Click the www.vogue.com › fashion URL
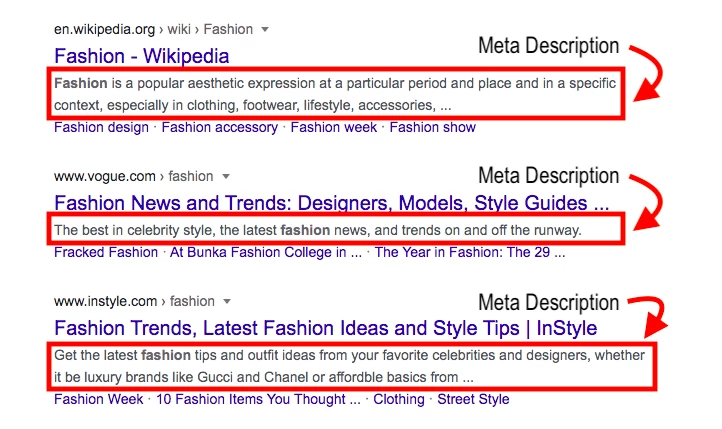Viewport: 722px width, 429px height. 134,176
